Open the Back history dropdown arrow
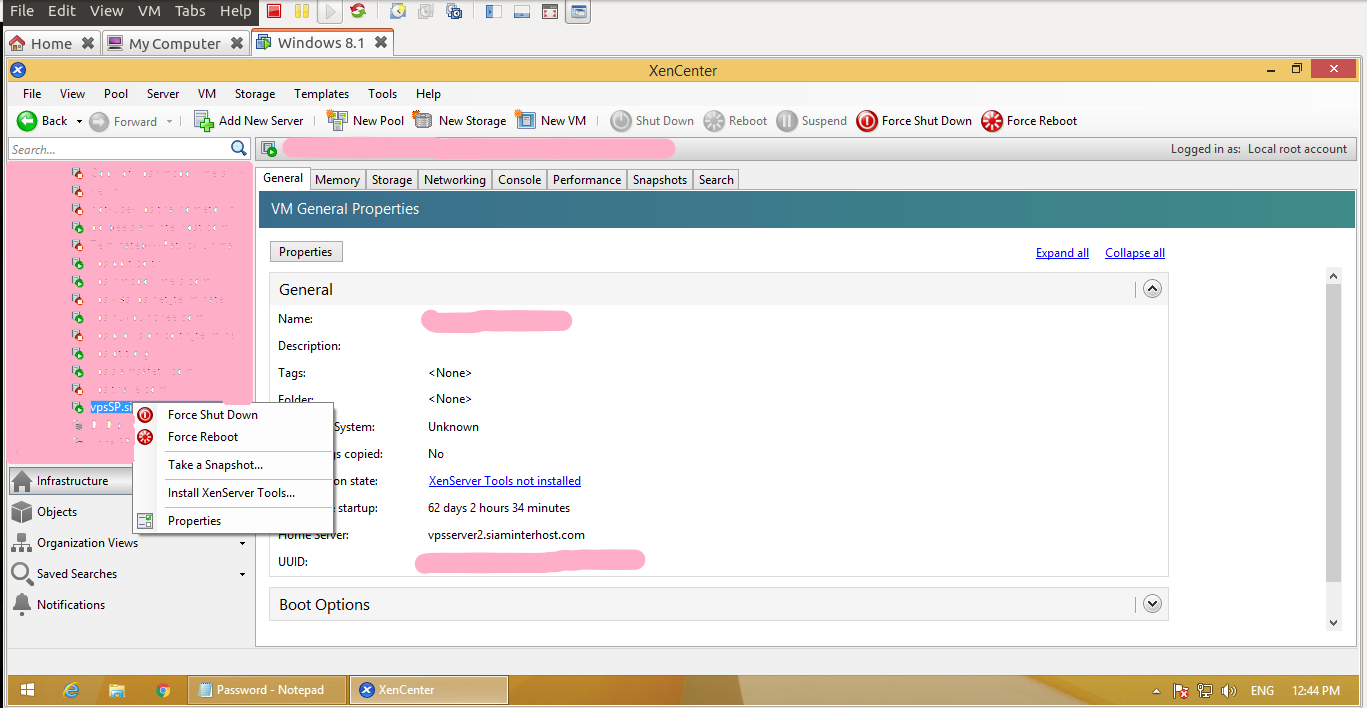The image size is (1367, 708). tap(79, 122)
